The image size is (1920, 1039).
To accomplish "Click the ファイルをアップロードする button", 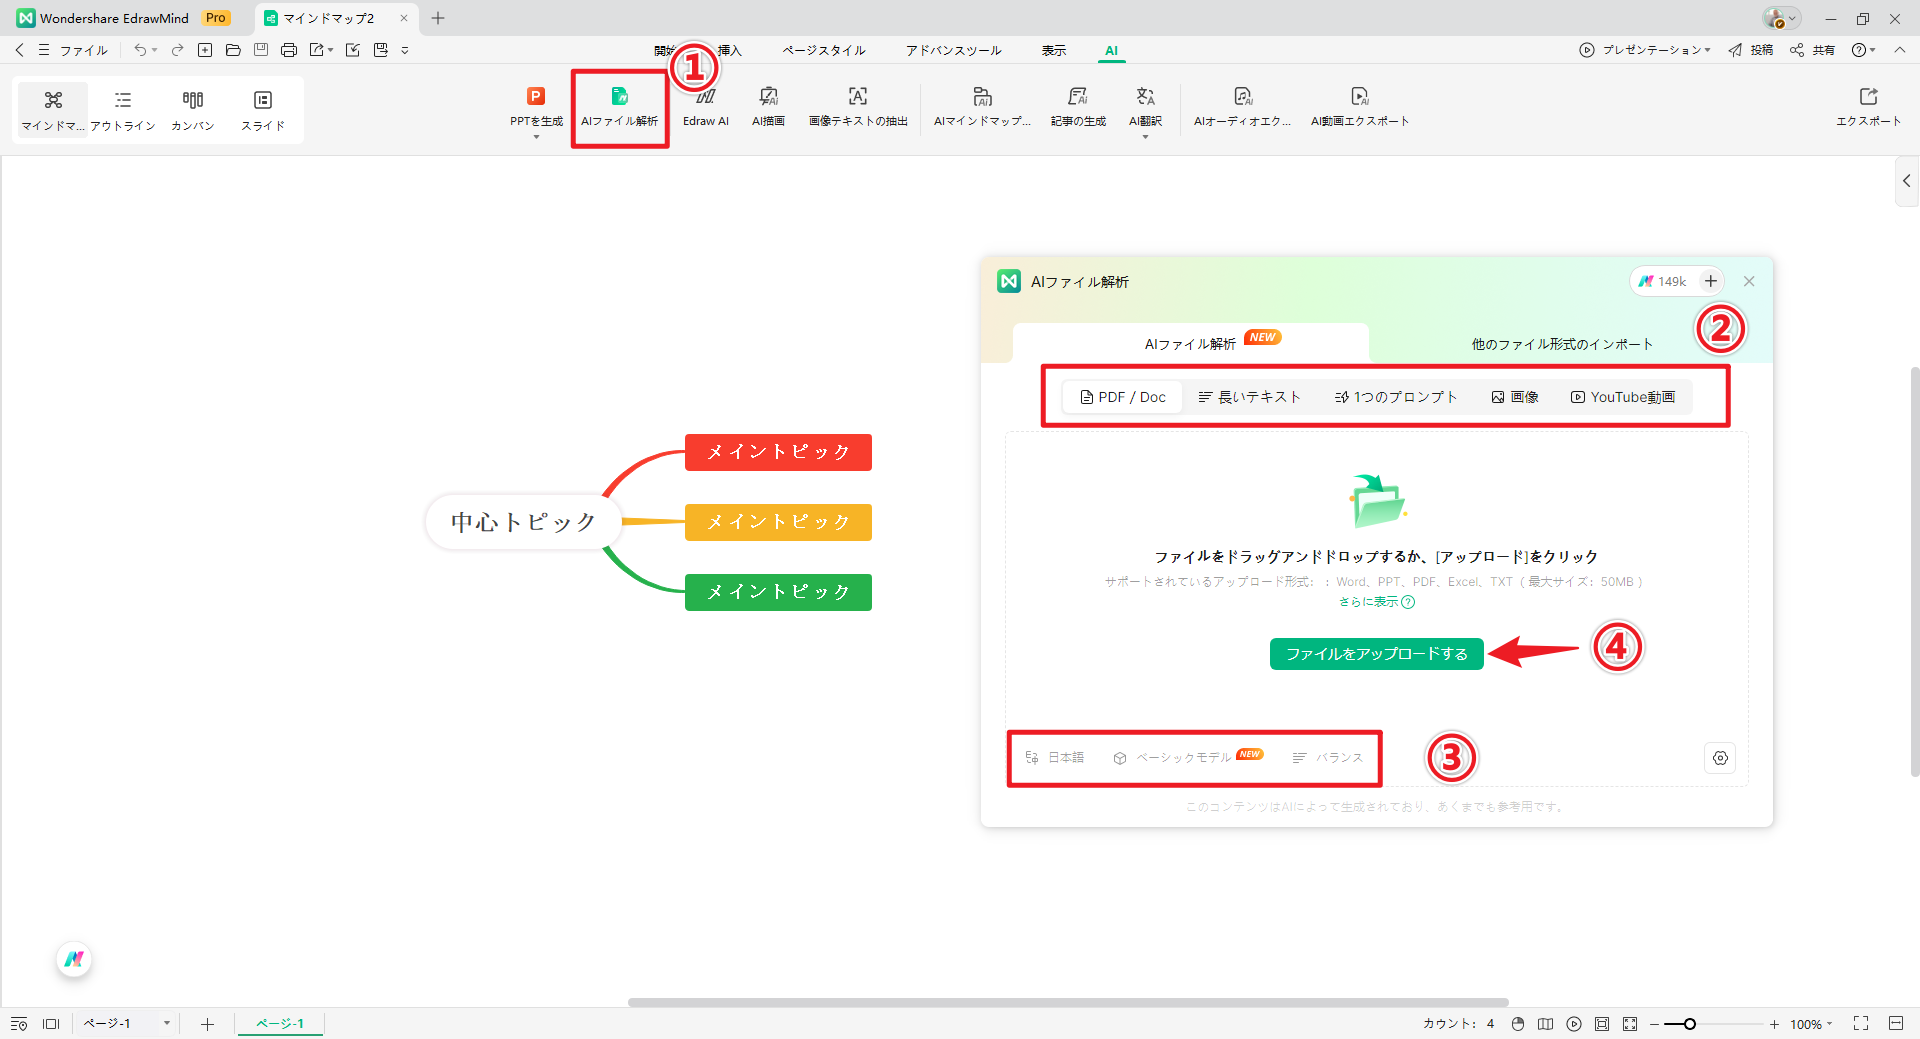I will click(x=1376, y=653).
